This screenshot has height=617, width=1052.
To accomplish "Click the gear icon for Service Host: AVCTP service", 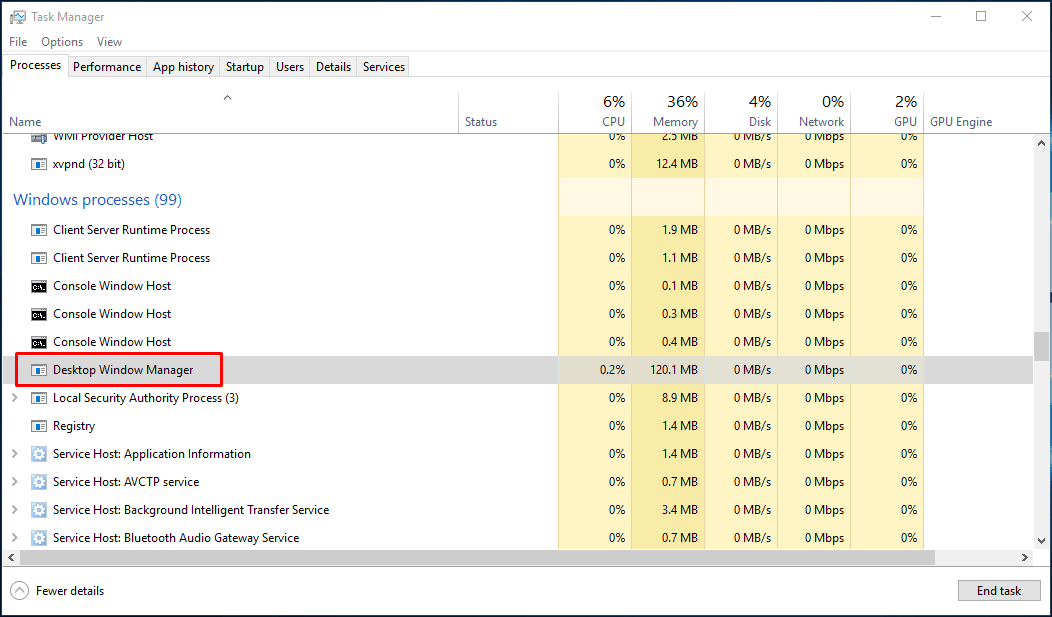I will tap(39, 482).
